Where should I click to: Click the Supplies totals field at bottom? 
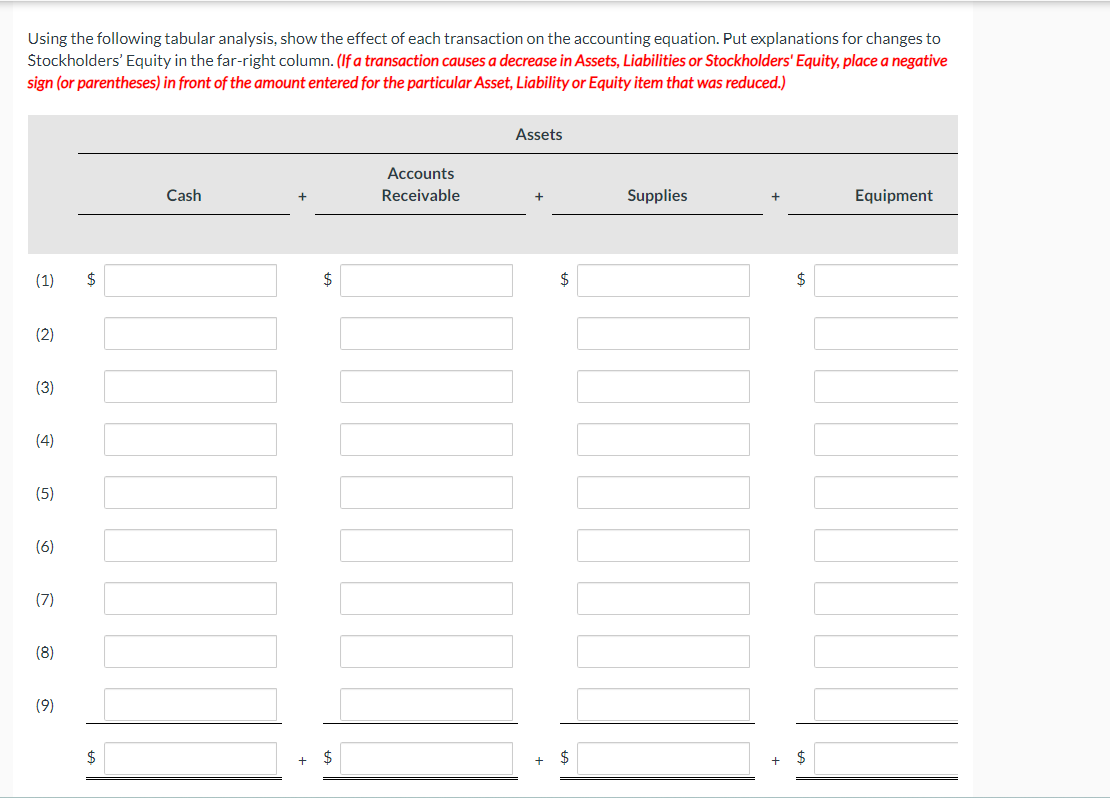pos(663,758)
